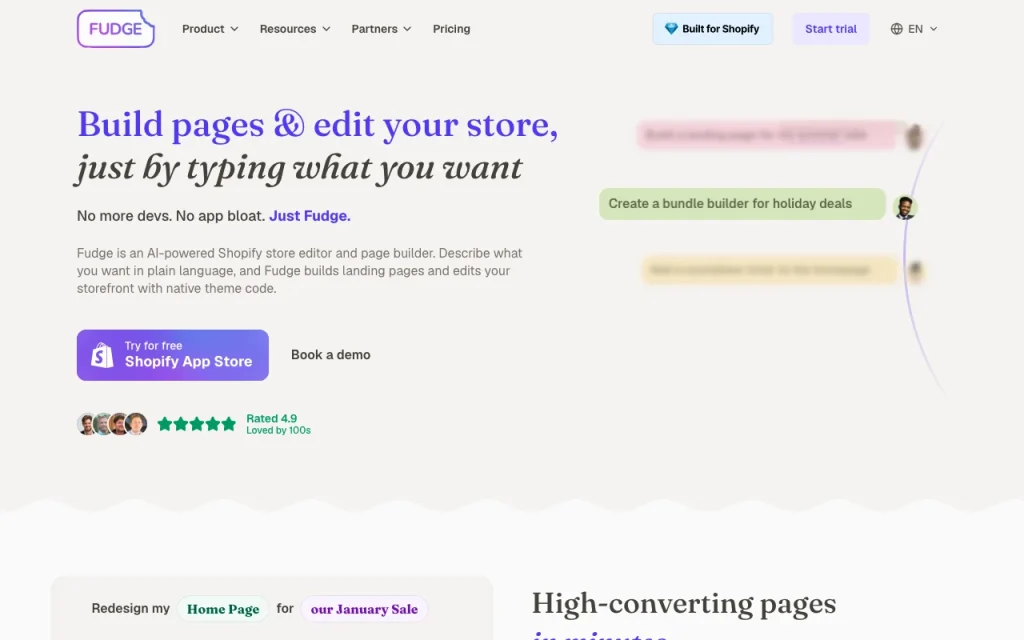Click the five green rating stars
Viewport: 1024px width, 640px height.
point(197,424)
